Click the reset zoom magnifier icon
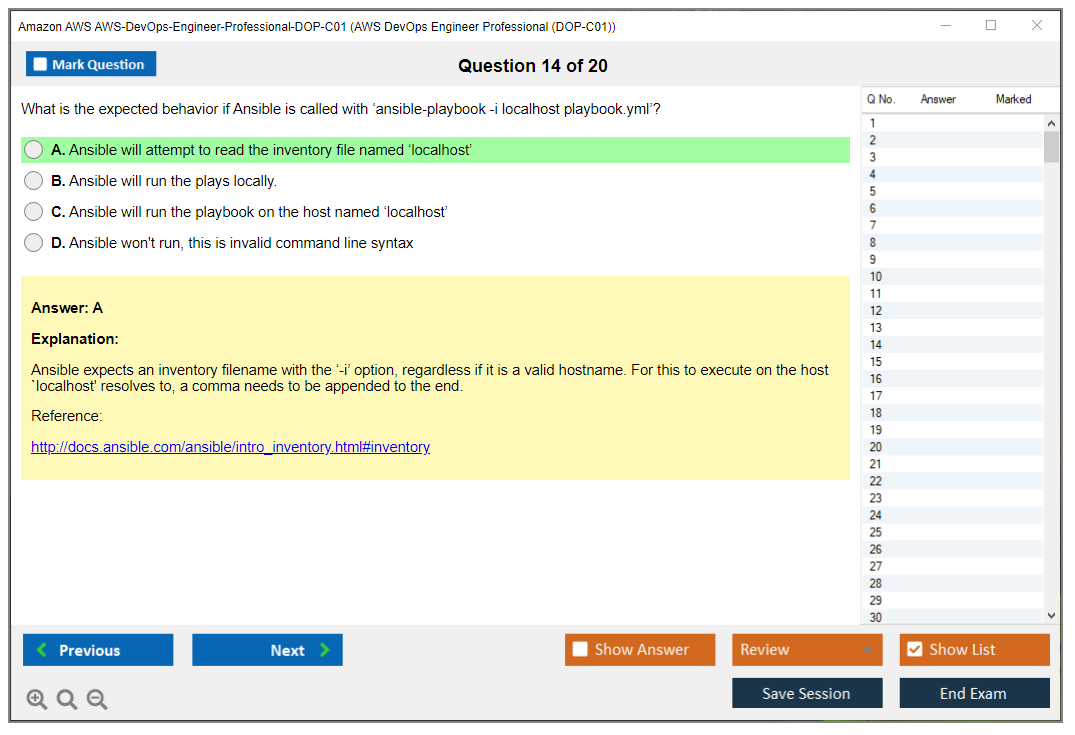 click(67, 700)
